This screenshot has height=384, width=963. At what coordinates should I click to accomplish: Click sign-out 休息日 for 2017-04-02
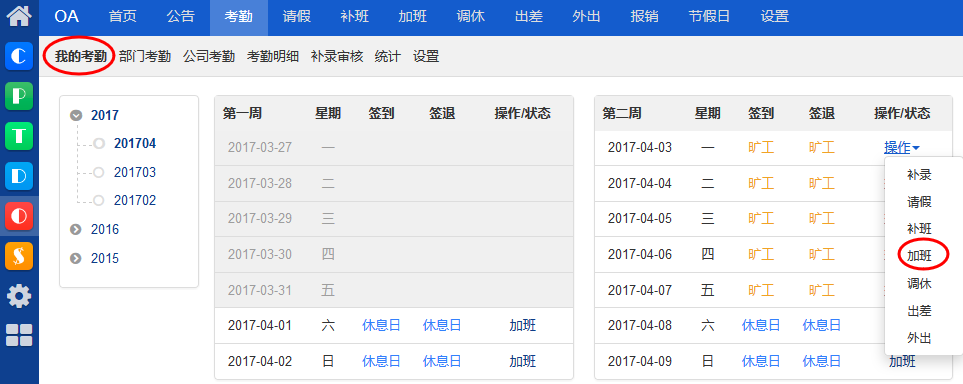[x=442, y=361]
